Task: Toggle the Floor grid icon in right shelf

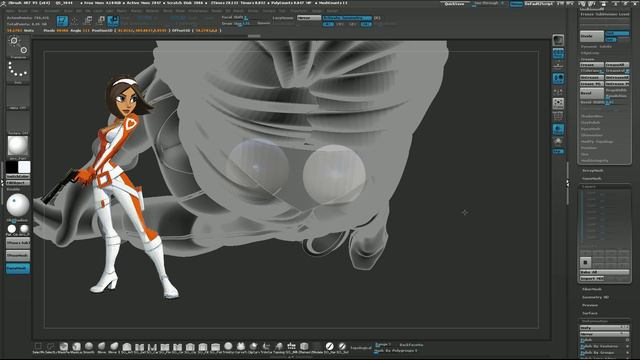Action: point(558,65)
